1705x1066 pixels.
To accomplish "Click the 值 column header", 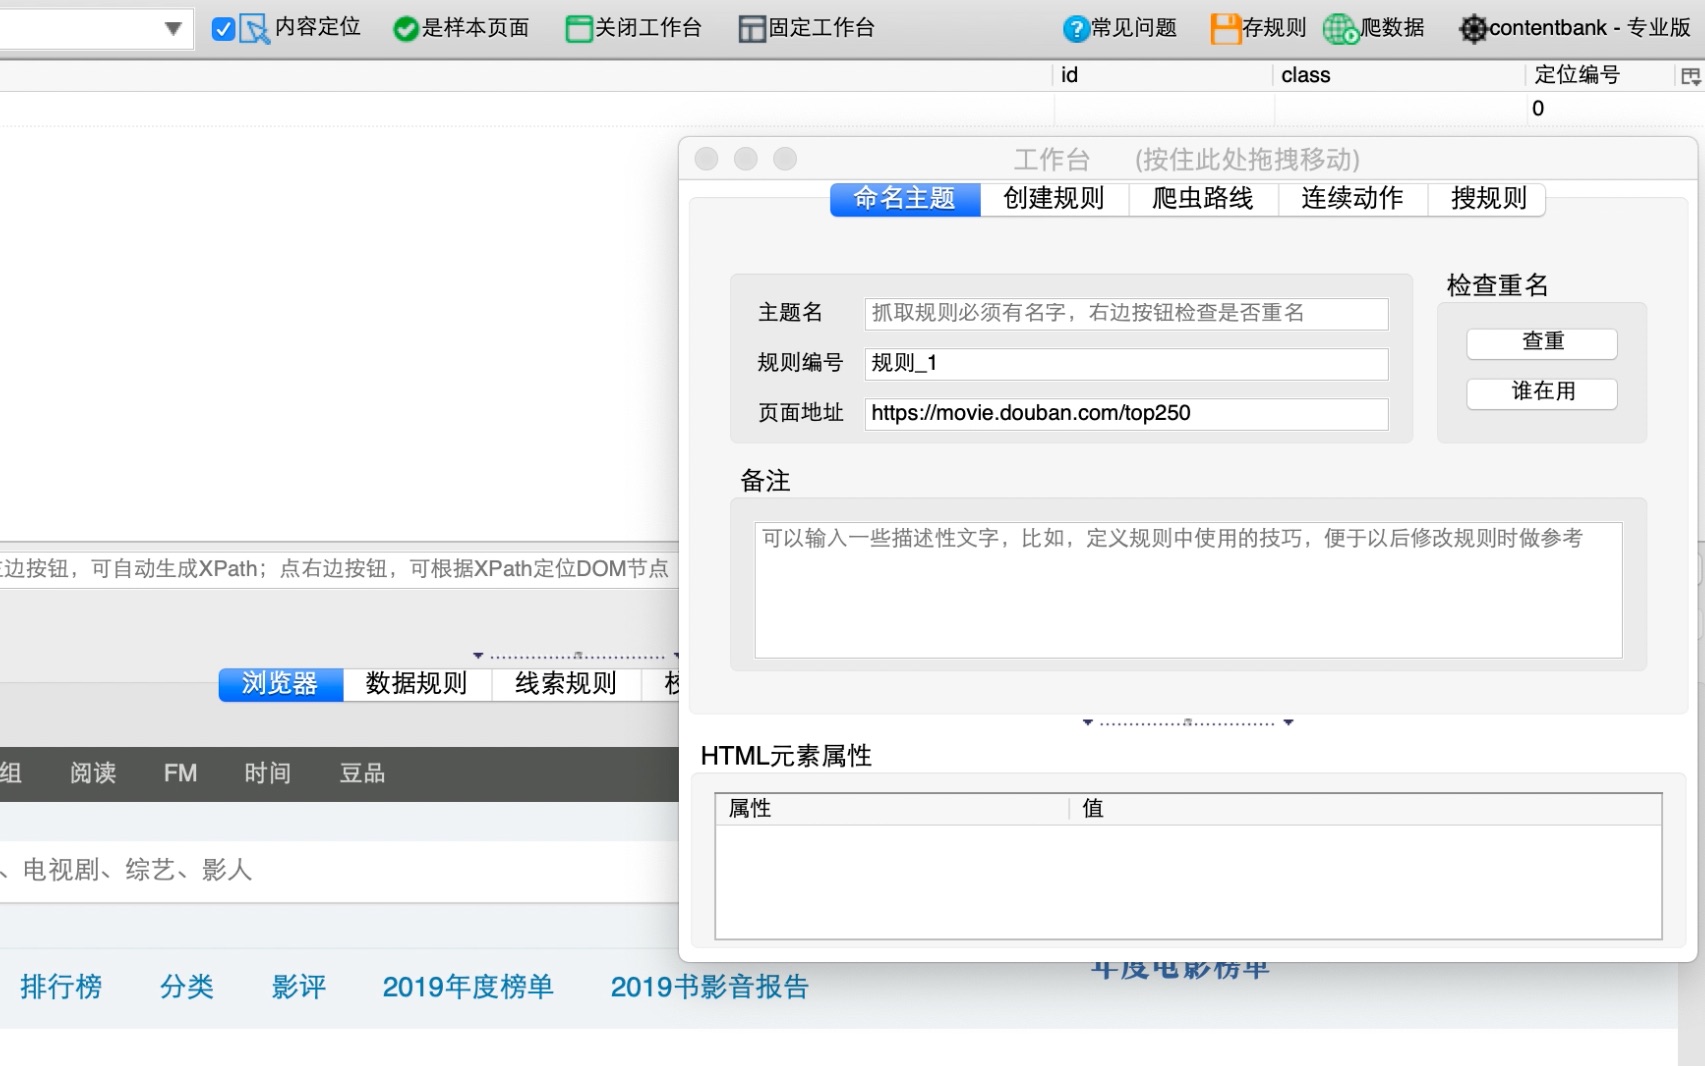I will [x=1365, y=808].
